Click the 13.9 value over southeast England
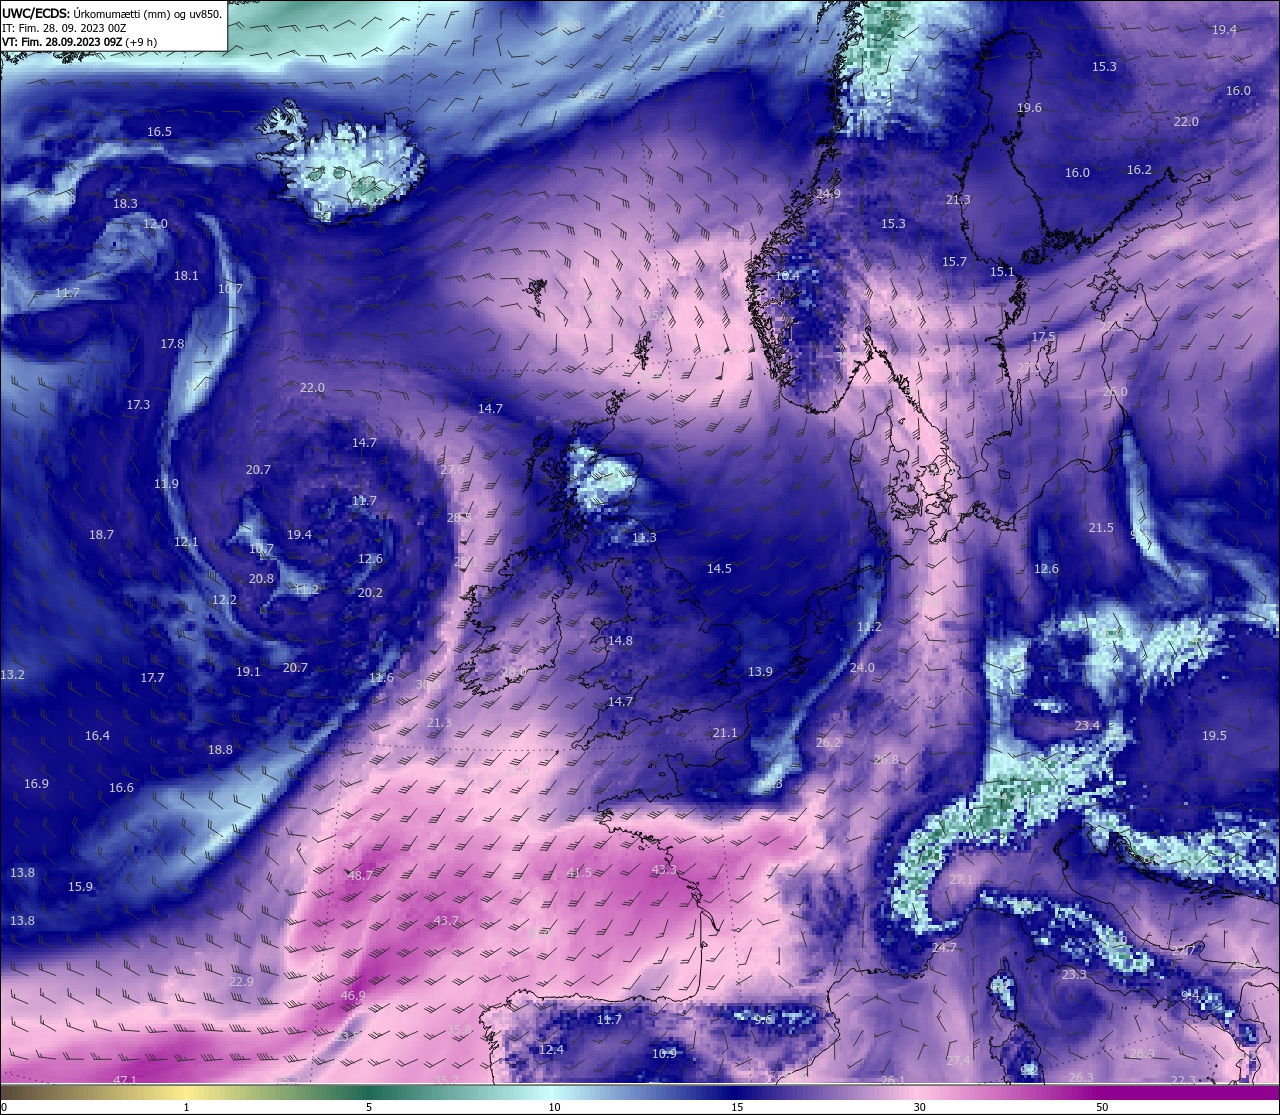Viewport: 1280px width, 1115px height. click(760, 672)
